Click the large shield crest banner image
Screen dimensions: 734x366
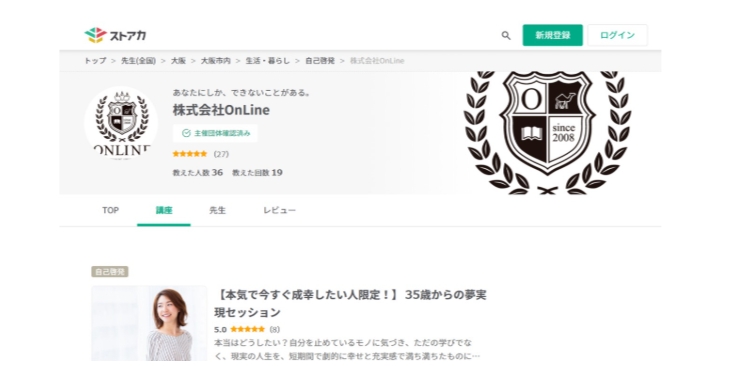click(548, 132)
